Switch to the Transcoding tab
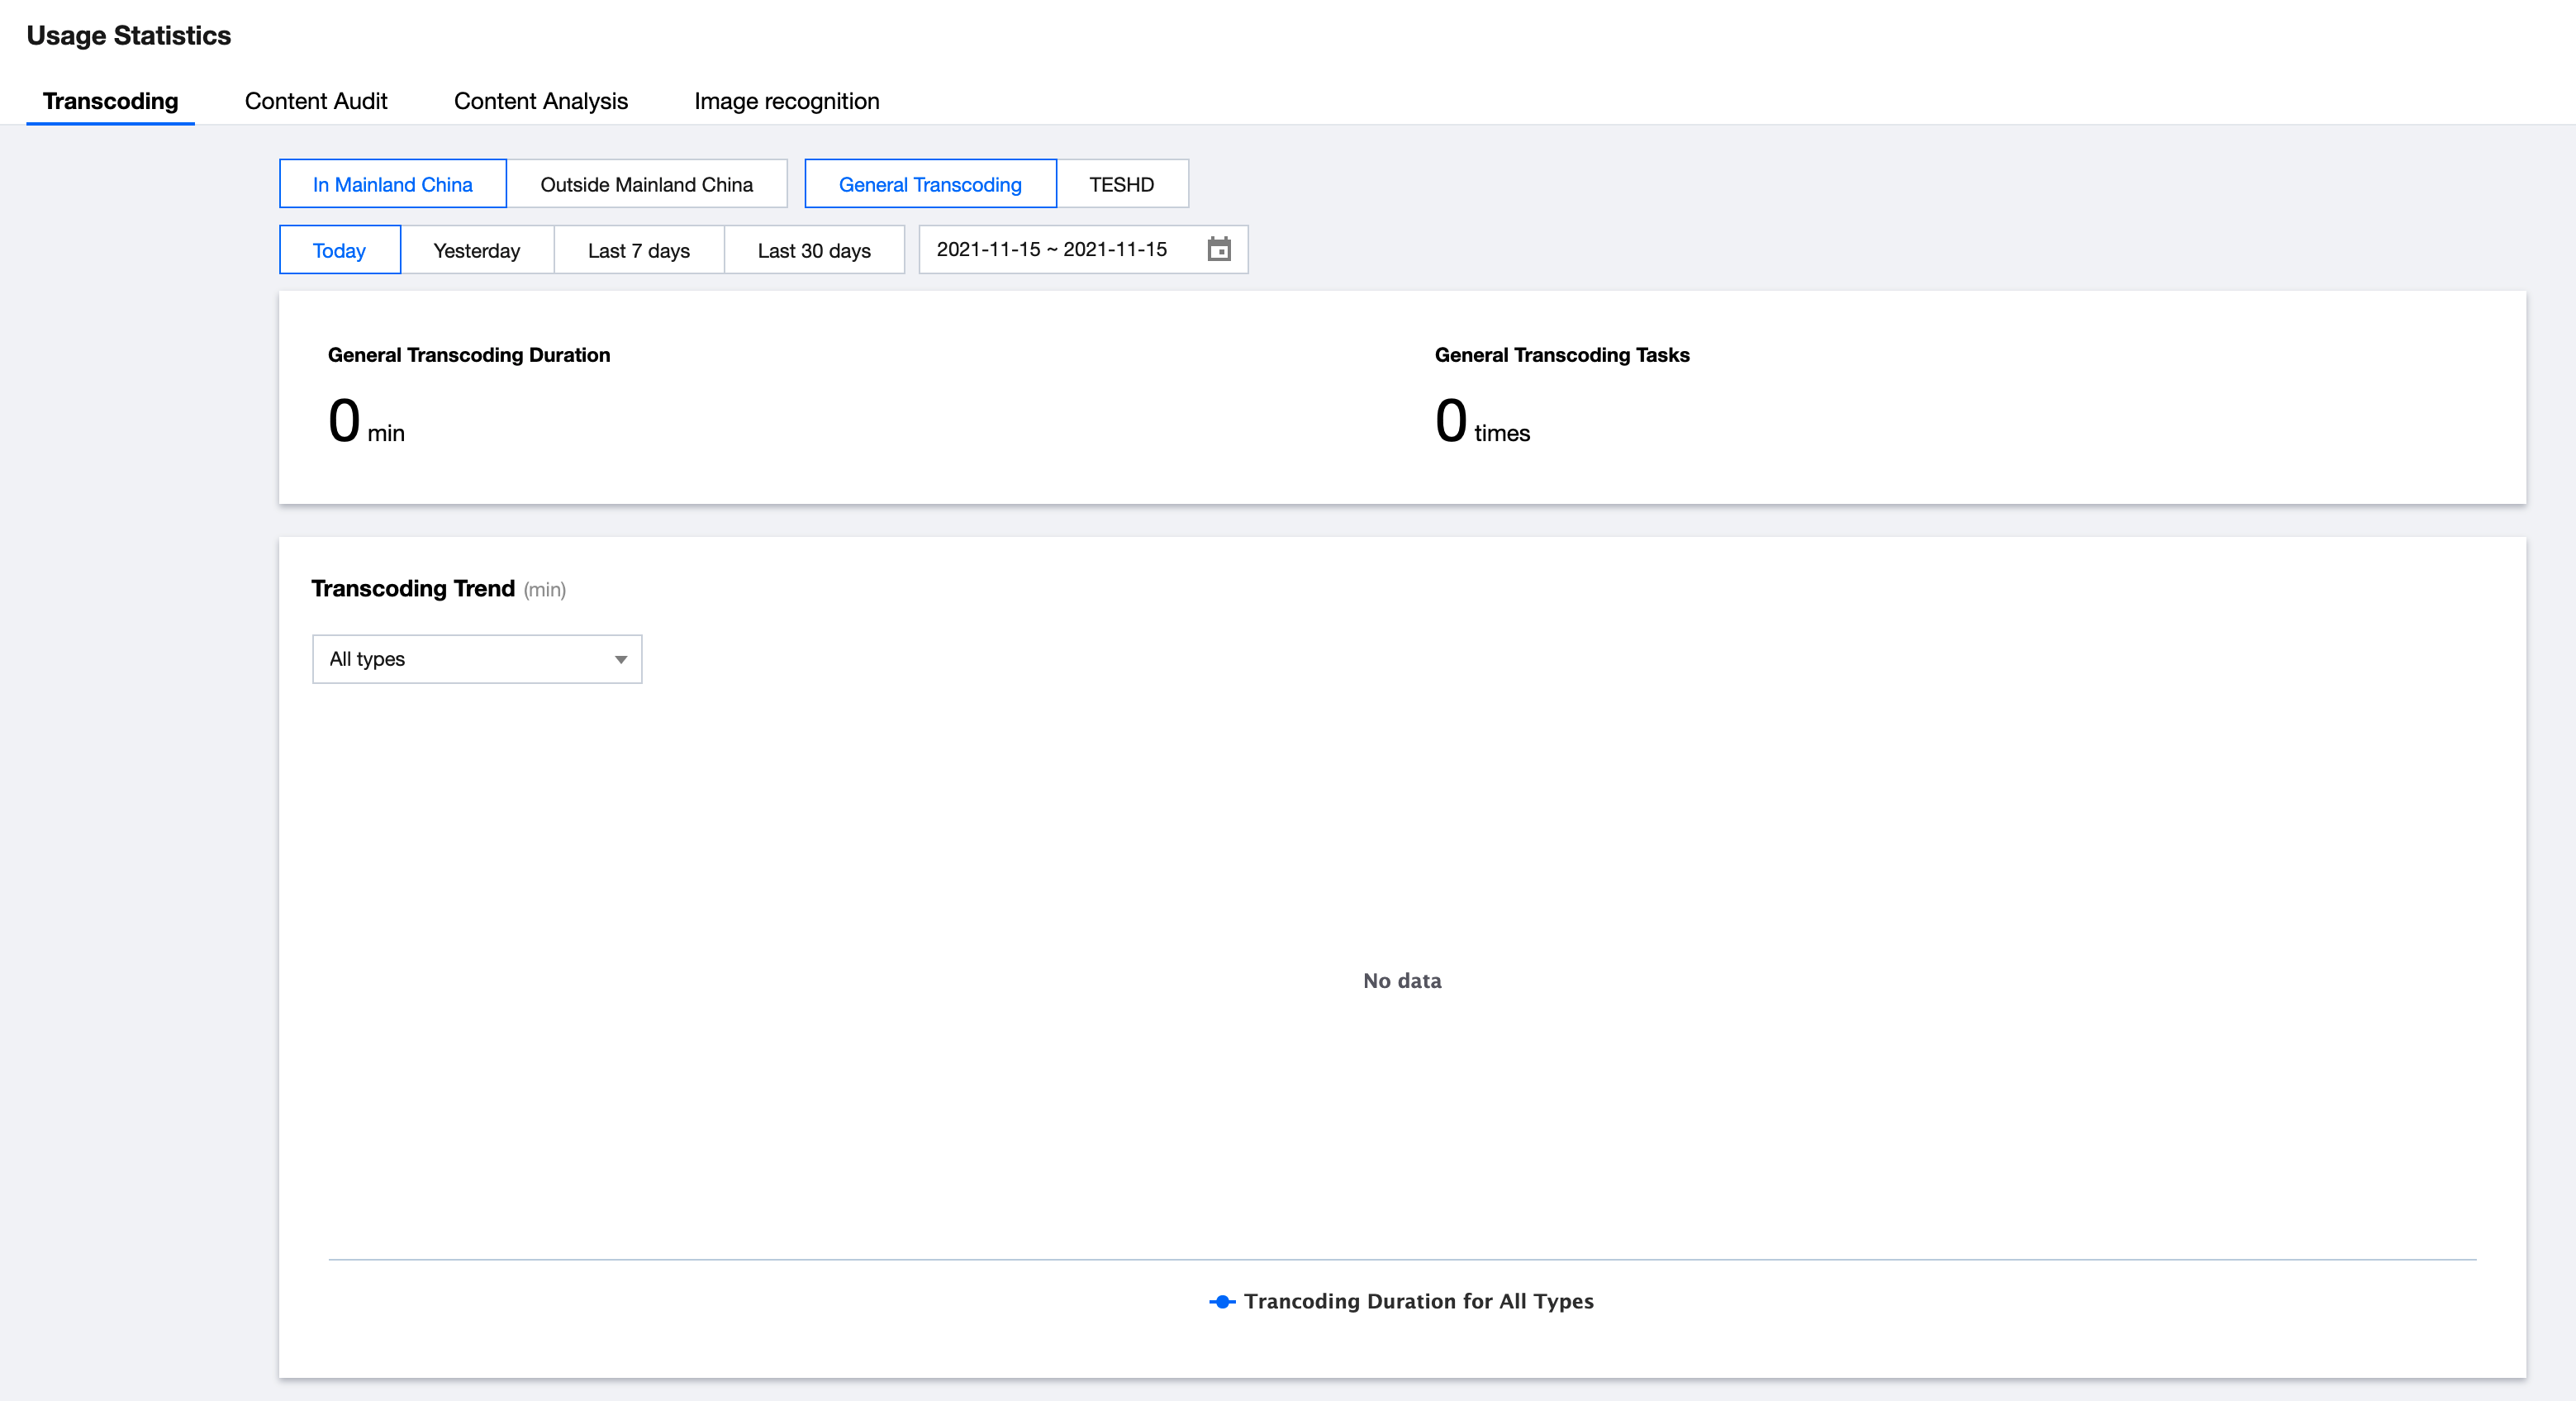Image resolution: width=2576 pixels, height=1401 pixels. click(x=110, y=101)
